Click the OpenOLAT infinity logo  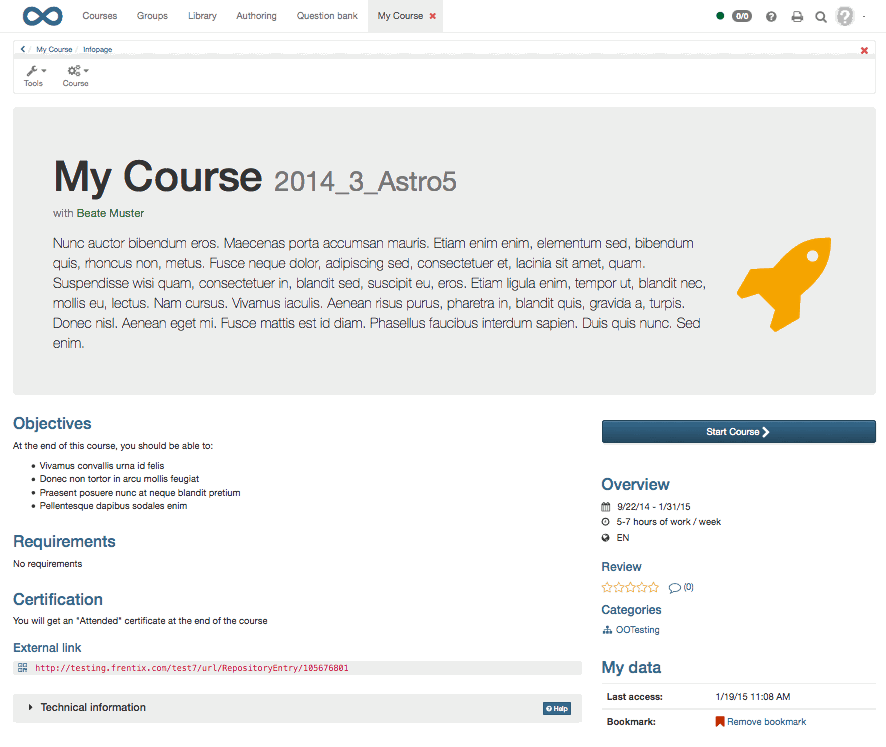coord(42,16)
